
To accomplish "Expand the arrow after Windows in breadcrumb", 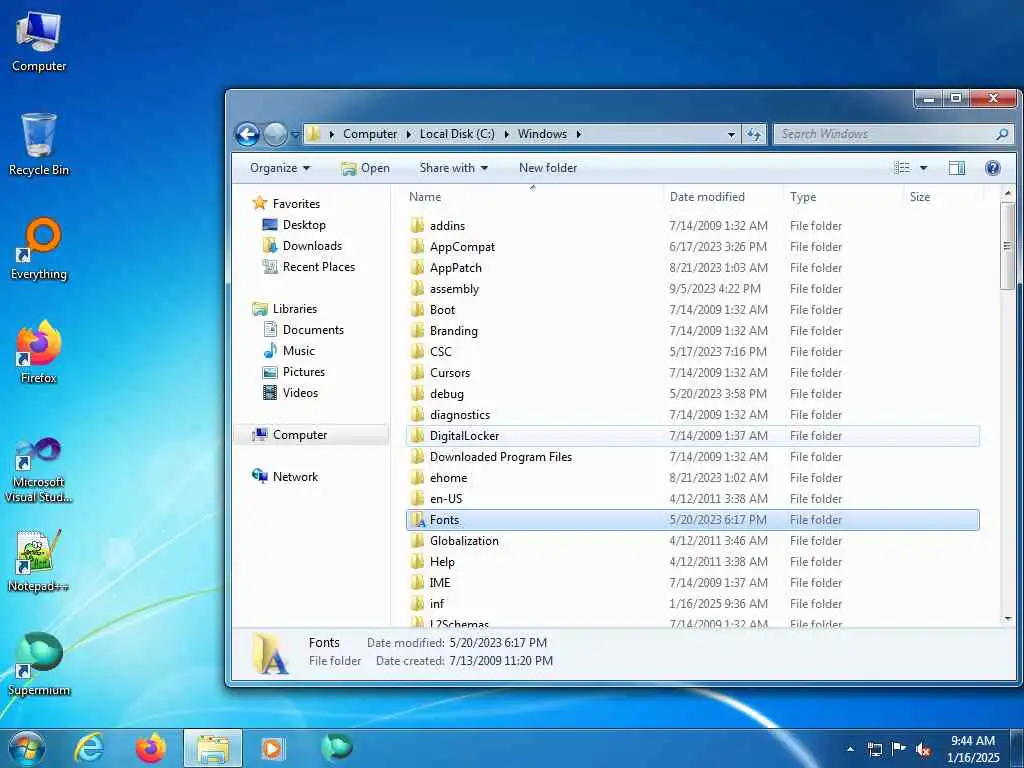I will [x=579, y=134].
